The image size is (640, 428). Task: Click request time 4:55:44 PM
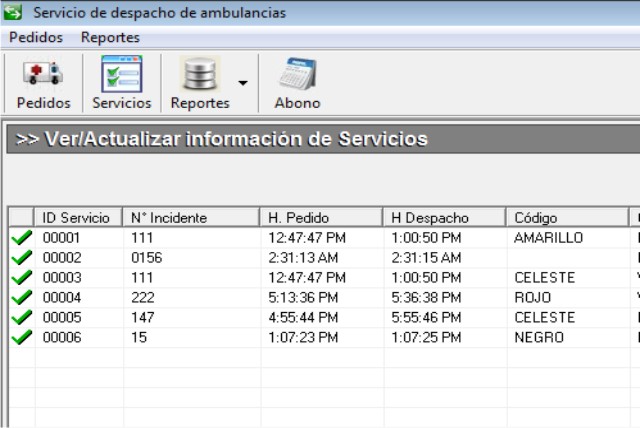click(x=303, y=317)
